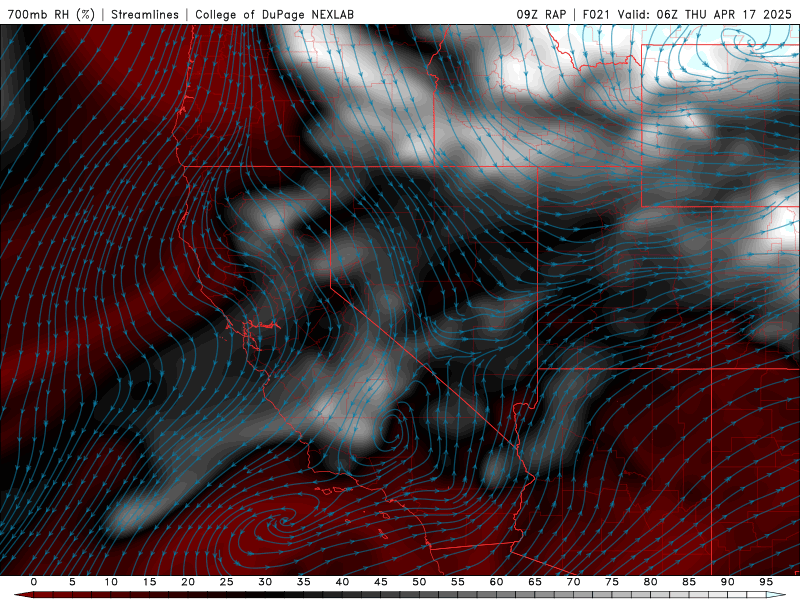Click the 50 tick label on the colorbar
Viewport: 800px width, 600px height.
click(419, 582)
